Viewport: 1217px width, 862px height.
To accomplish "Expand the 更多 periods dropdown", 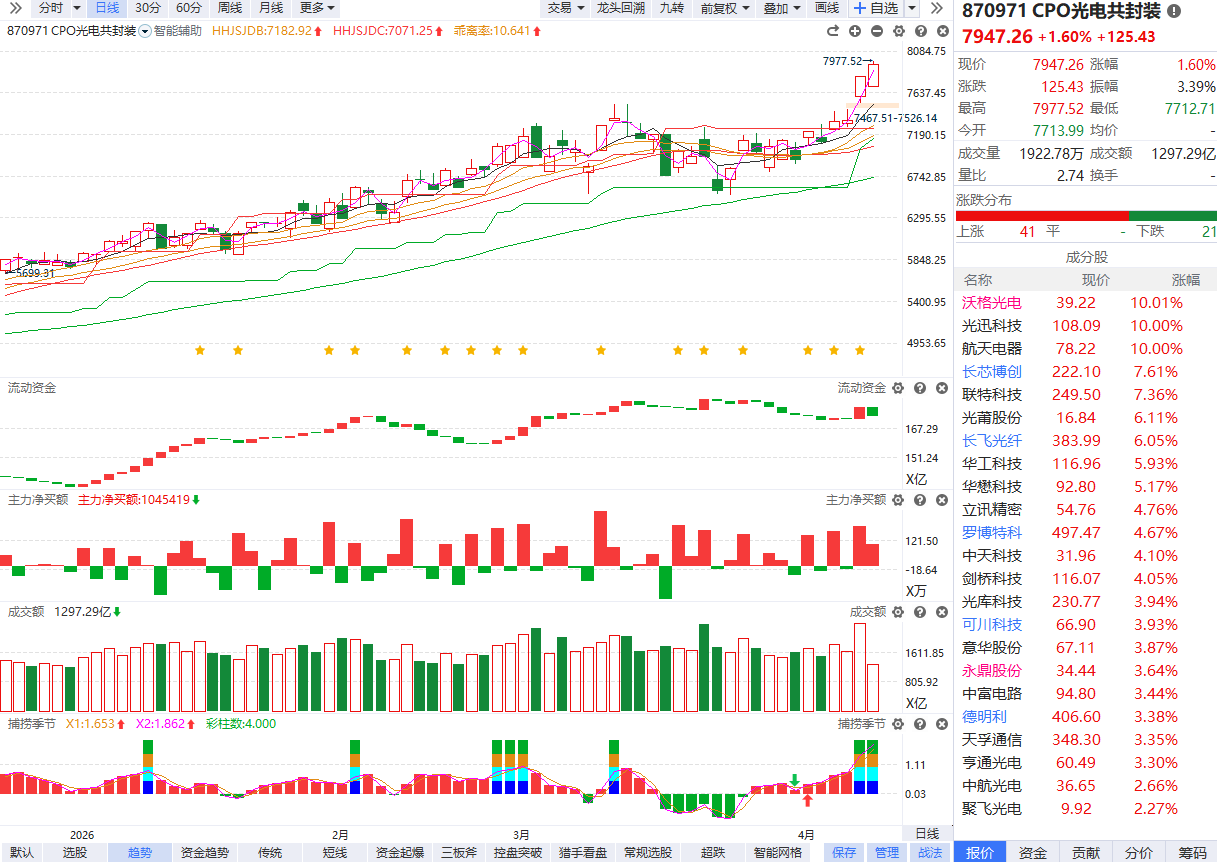I will pos(317,8).
